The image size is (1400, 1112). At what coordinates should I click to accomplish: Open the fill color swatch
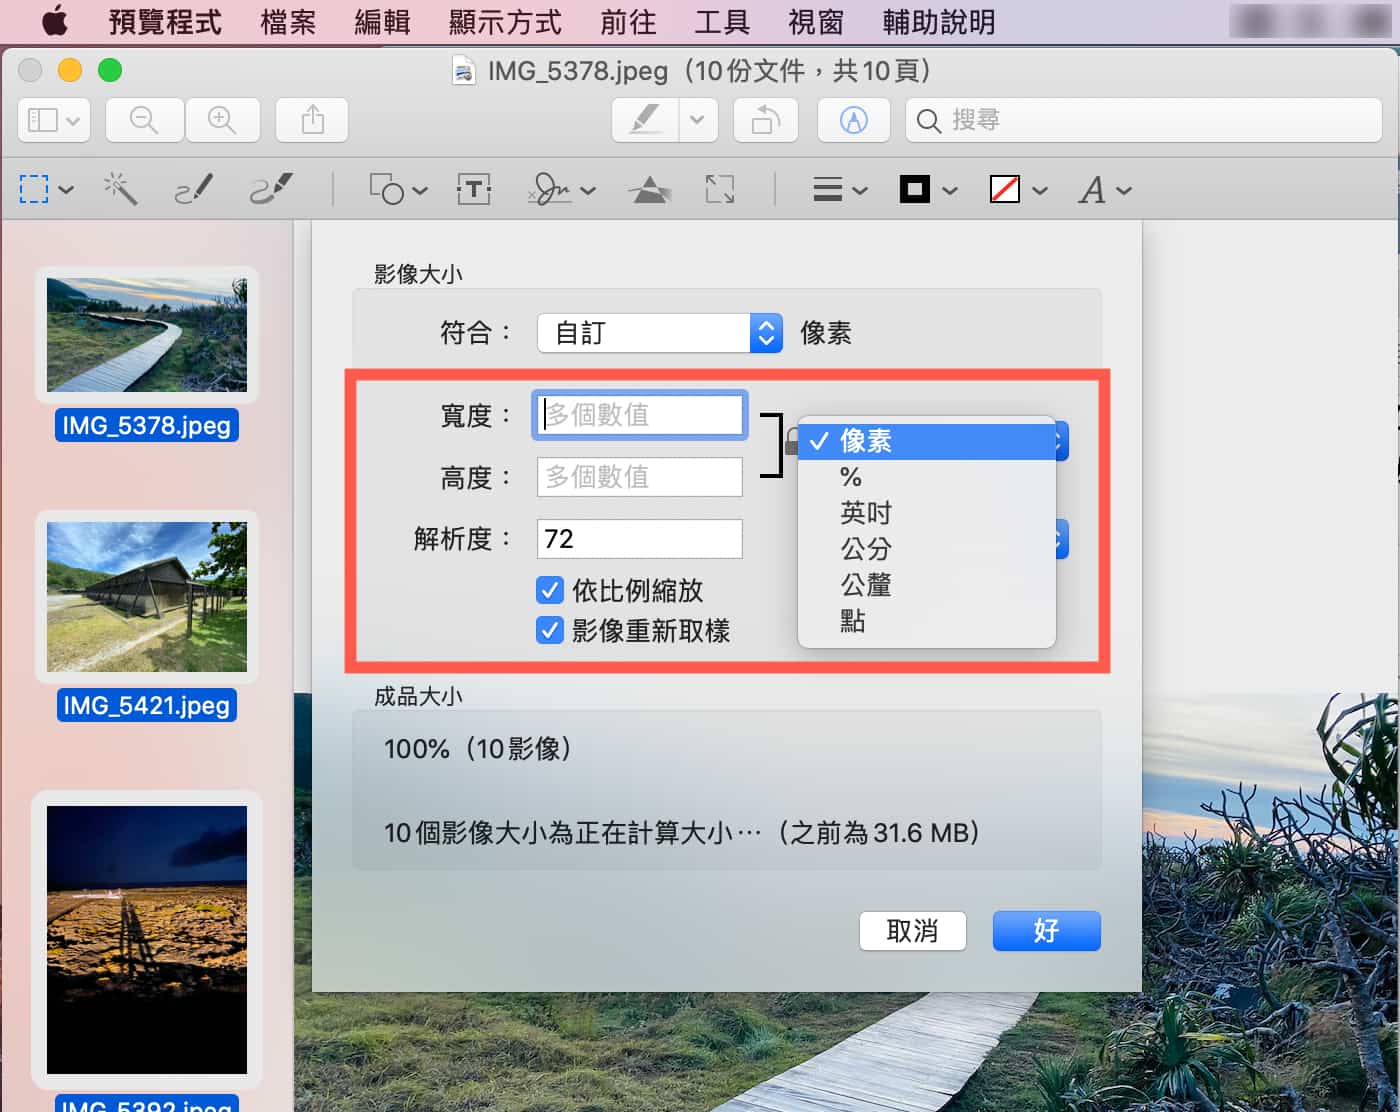click(x=1018, y=189)
